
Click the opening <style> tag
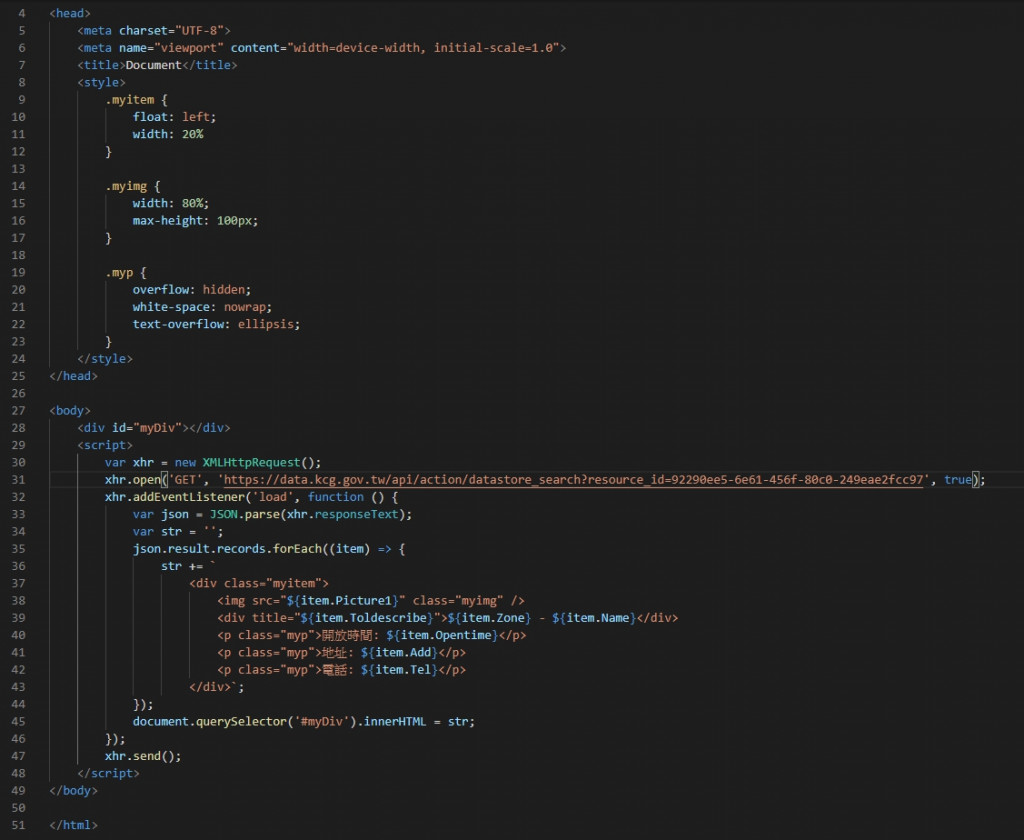coord(101,82)
